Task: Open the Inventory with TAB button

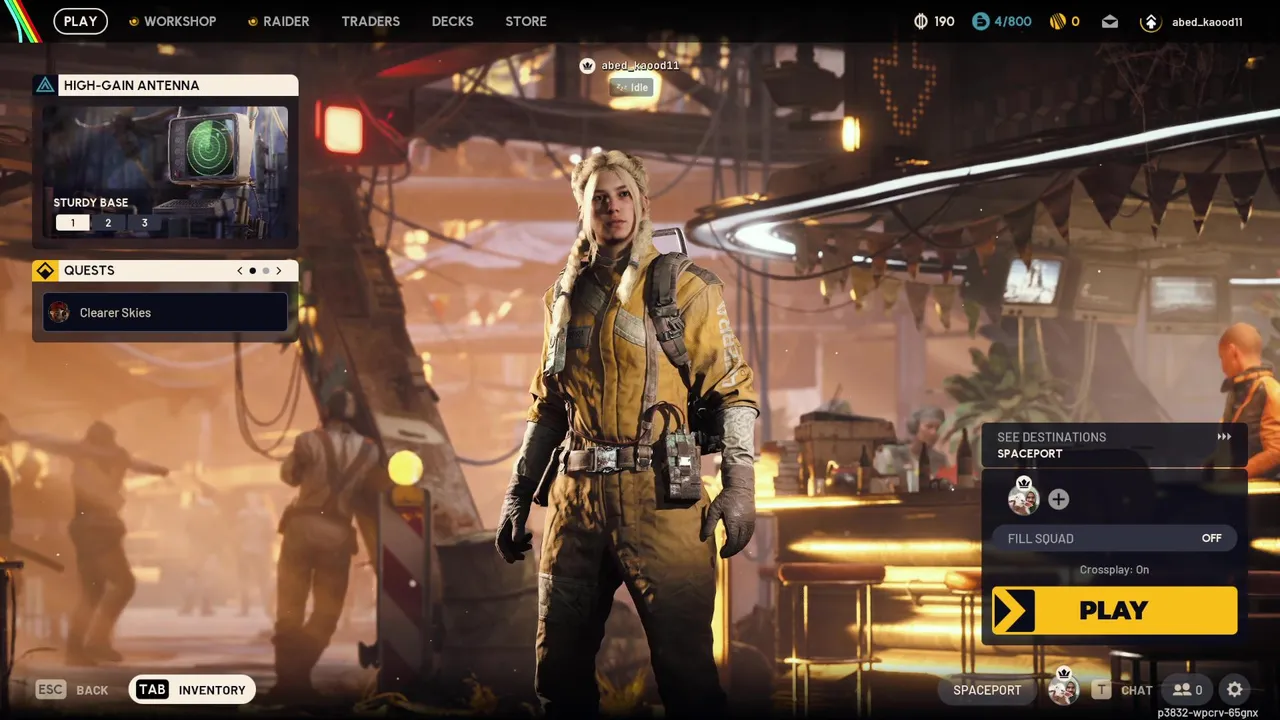Action: point(192,689)
